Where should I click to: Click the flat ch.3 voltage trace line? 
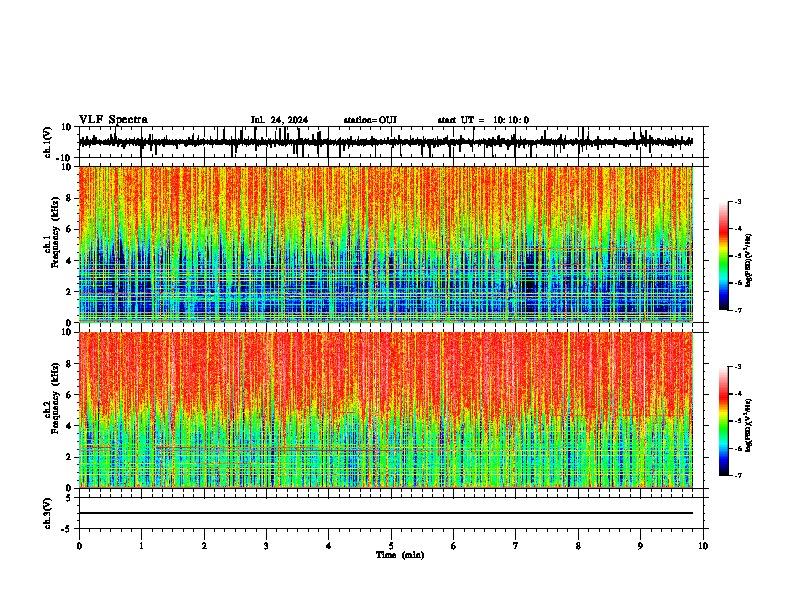[385, 513]
